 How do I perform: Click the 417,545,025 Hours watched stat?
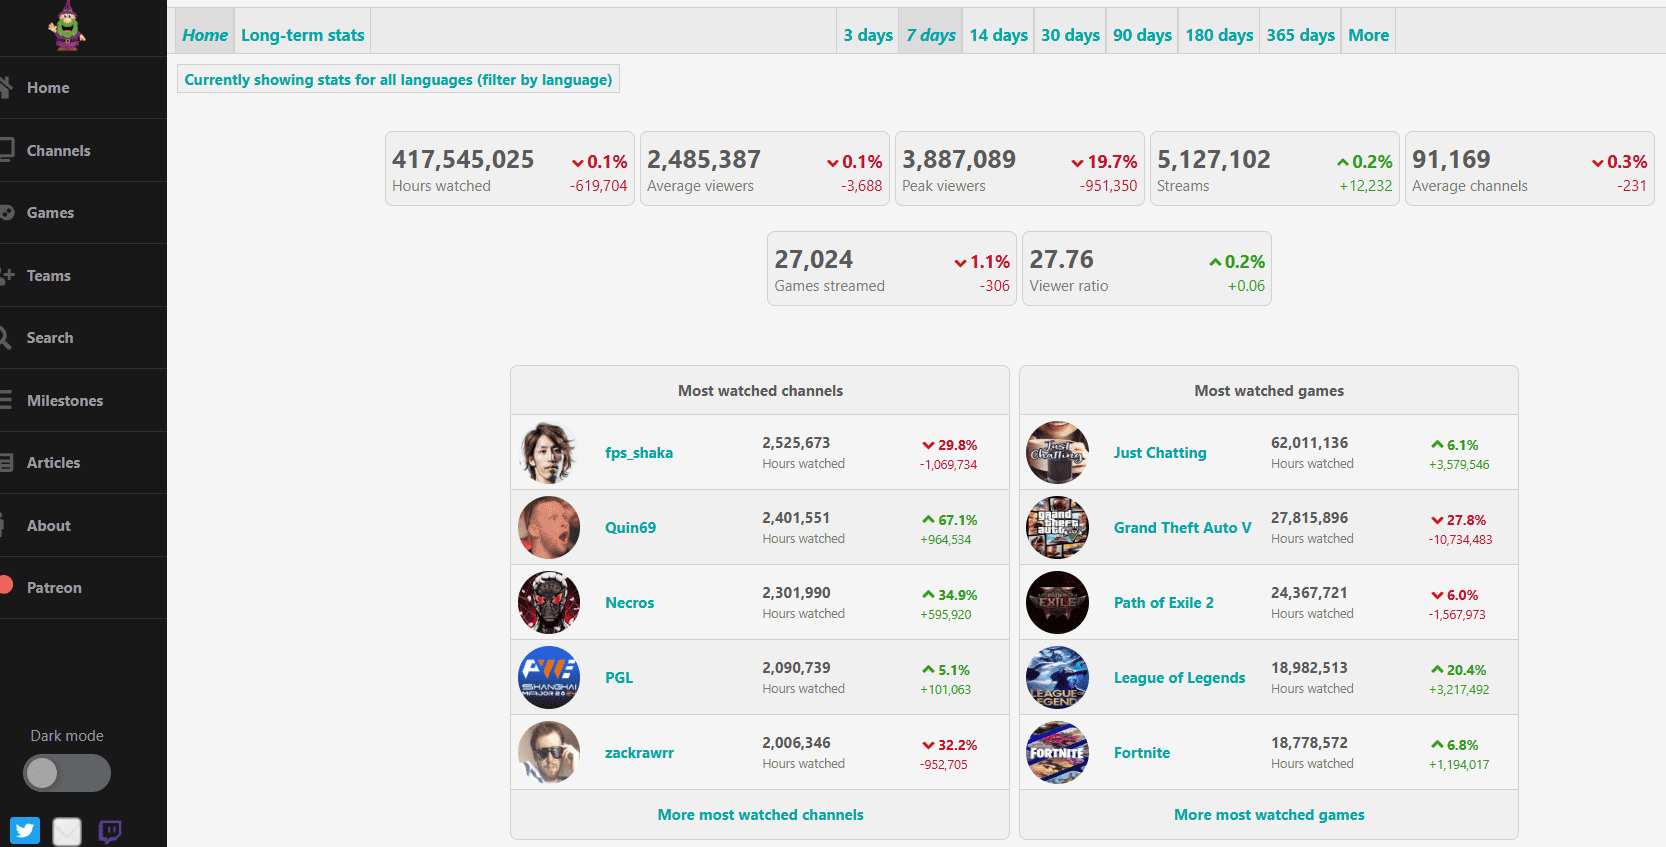coord(510,169)
